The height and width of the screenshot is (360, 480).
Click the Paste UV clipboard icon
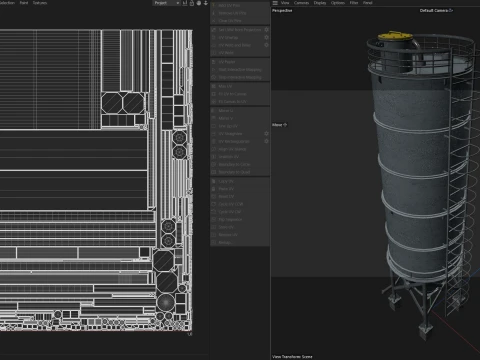tap(214, 189)
